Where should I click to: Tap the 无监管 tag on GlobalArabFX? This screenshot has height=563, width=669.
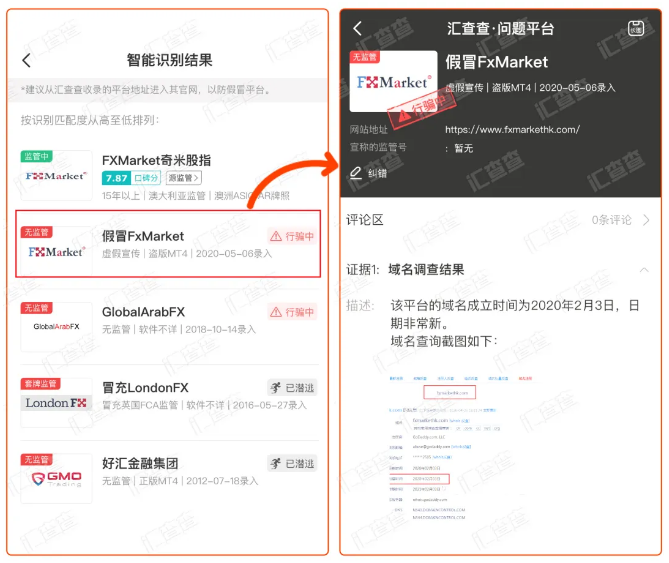click(x=36, y=308)
